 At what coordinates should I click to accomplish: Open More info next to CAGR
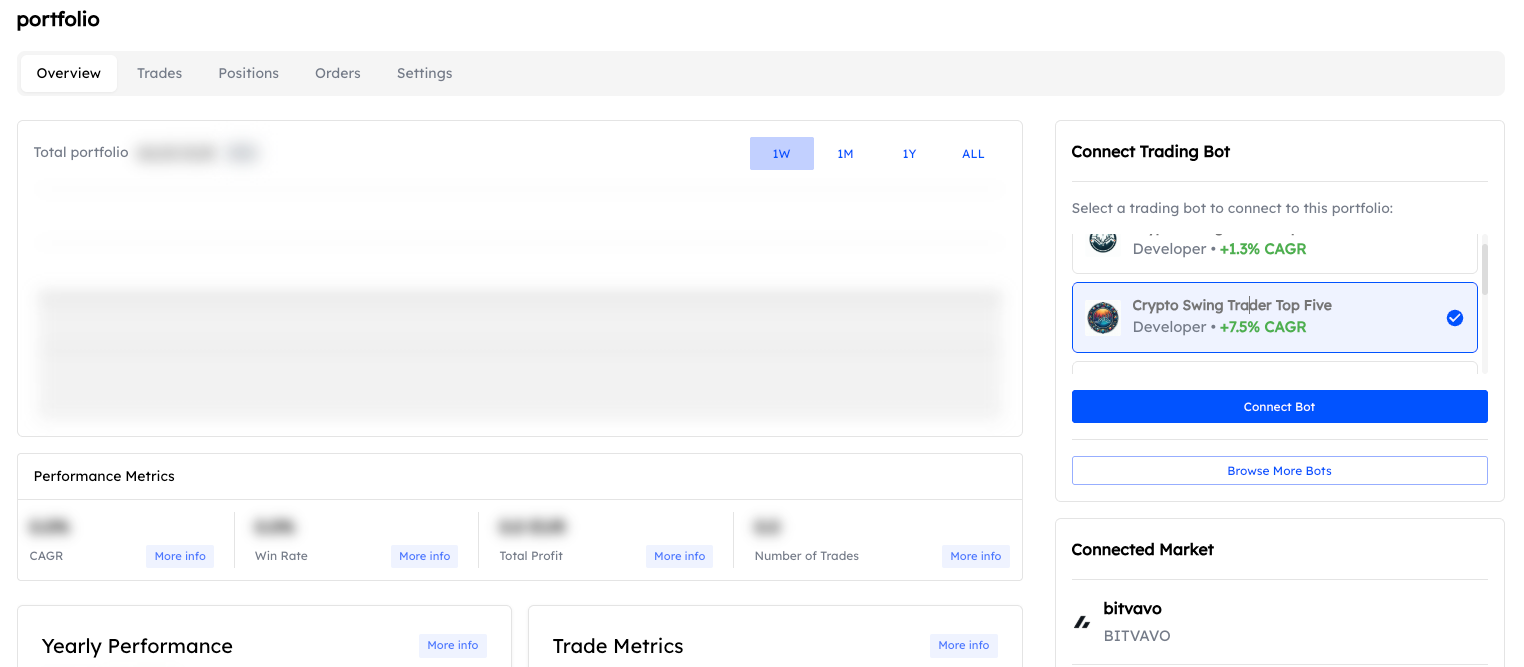(179, 555)
